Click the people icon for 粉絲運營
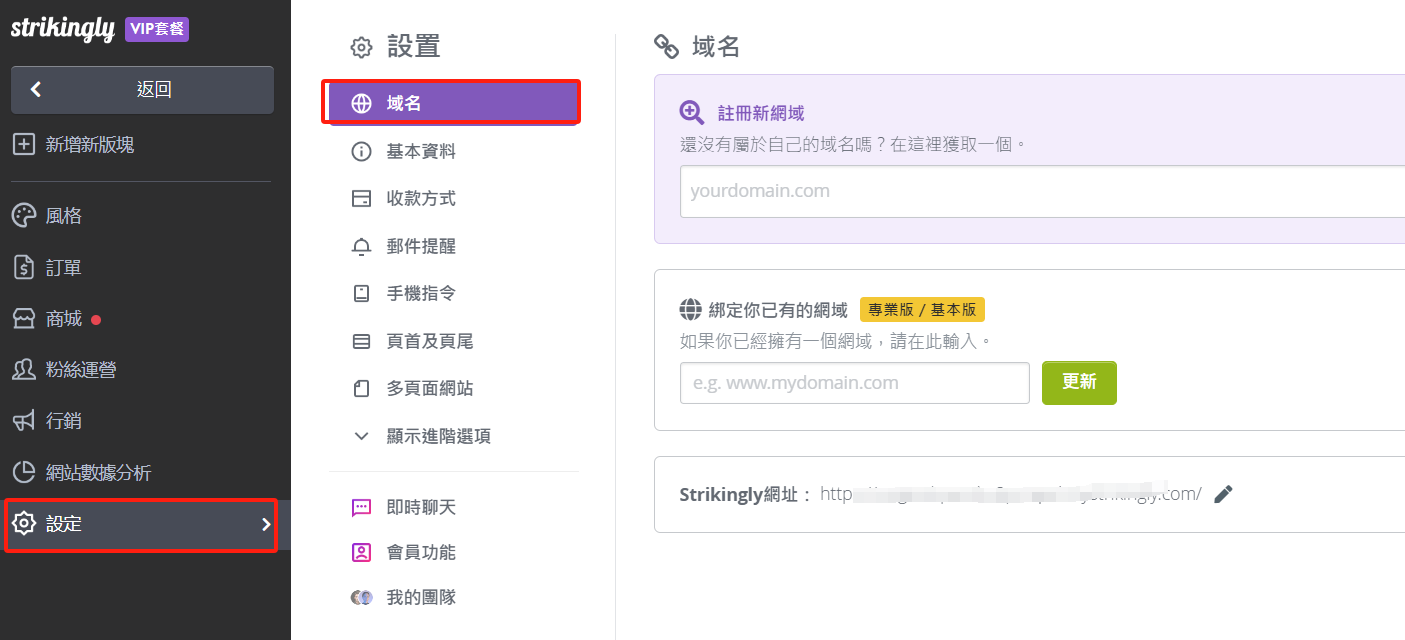The width and height of the screenshot is (1405, 640). (23, 370)
